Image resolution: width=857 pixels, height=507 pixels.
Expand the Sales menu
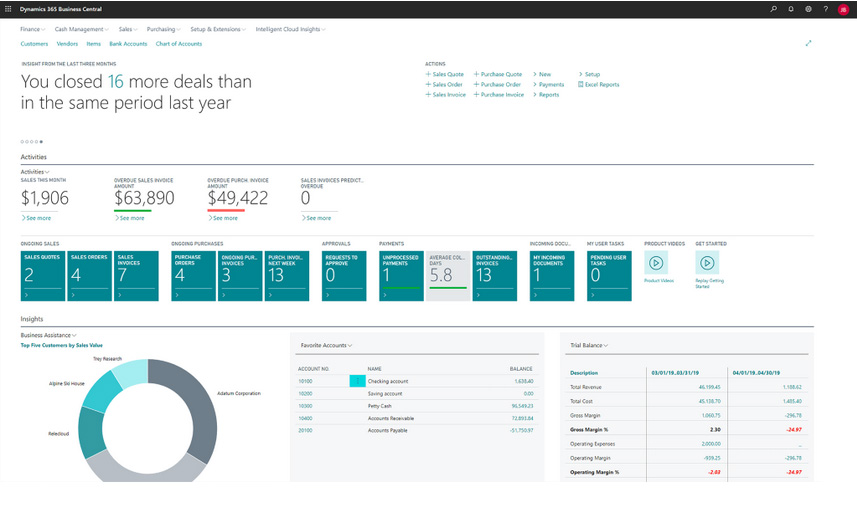(x=128, y=30)
